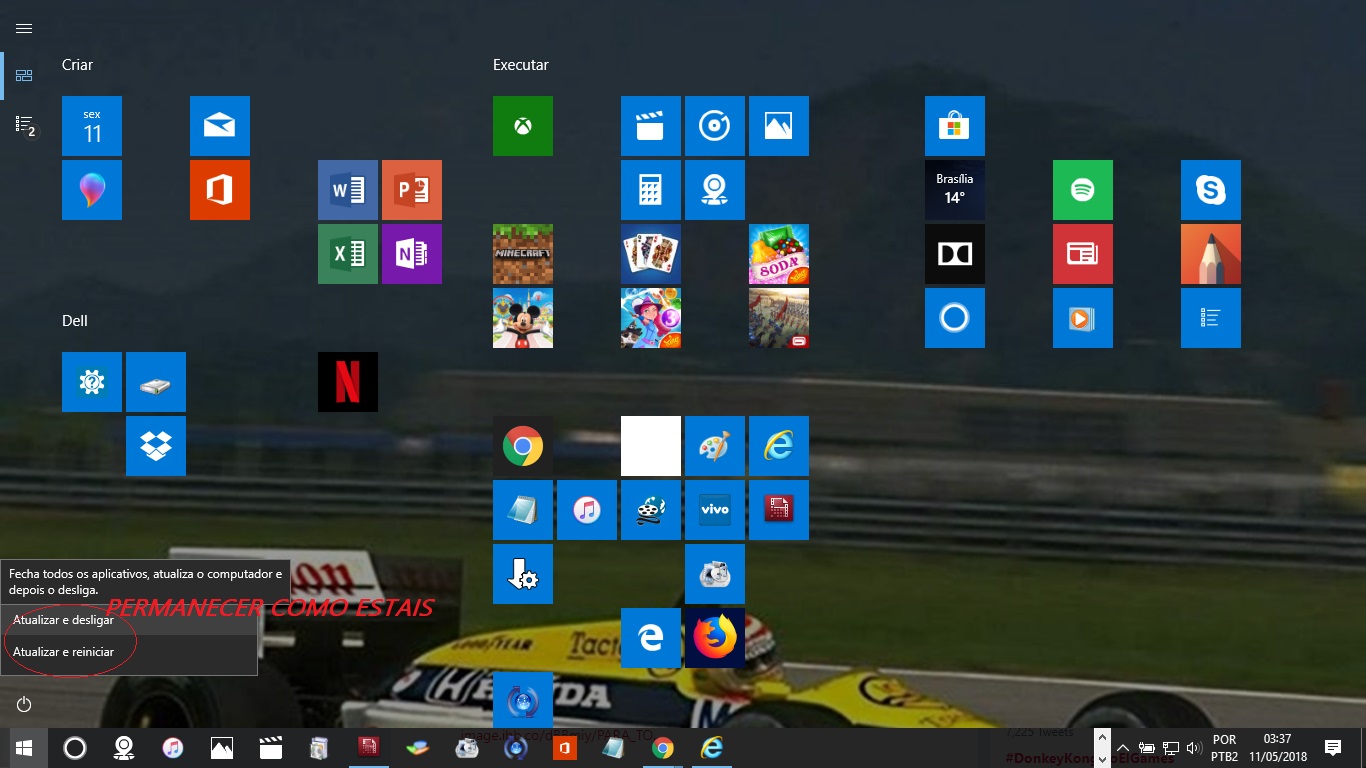
Task: Open the Netflix tile
Action: pyautogui.click(x=348, y=382)
